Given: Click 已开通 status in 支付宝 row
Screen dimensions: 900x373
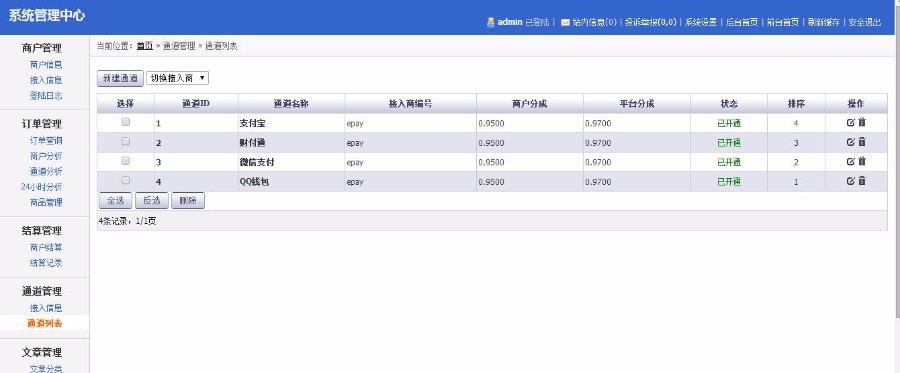Looking at the screenshot, I should pos(729,123).
